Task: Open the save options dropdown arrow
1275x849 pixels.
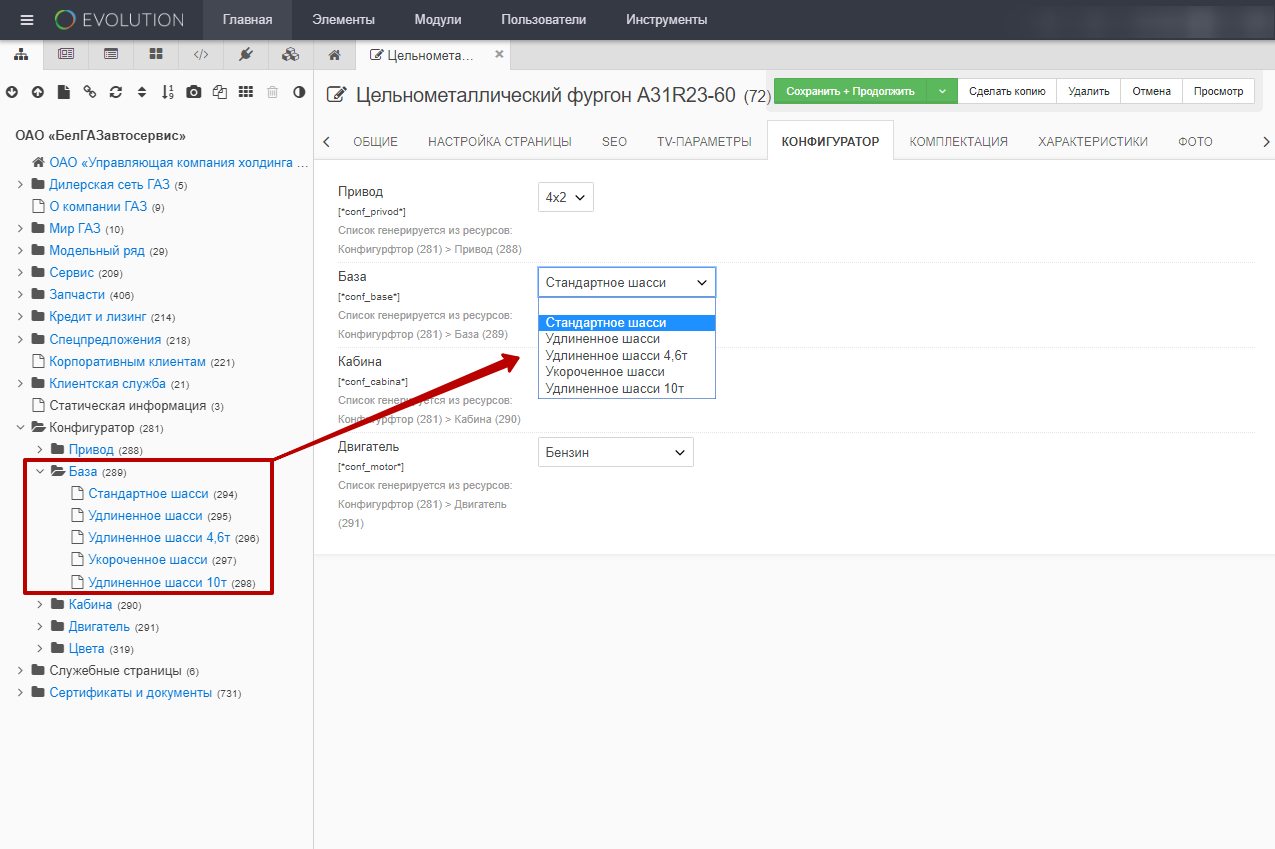Action: (942, 91)
